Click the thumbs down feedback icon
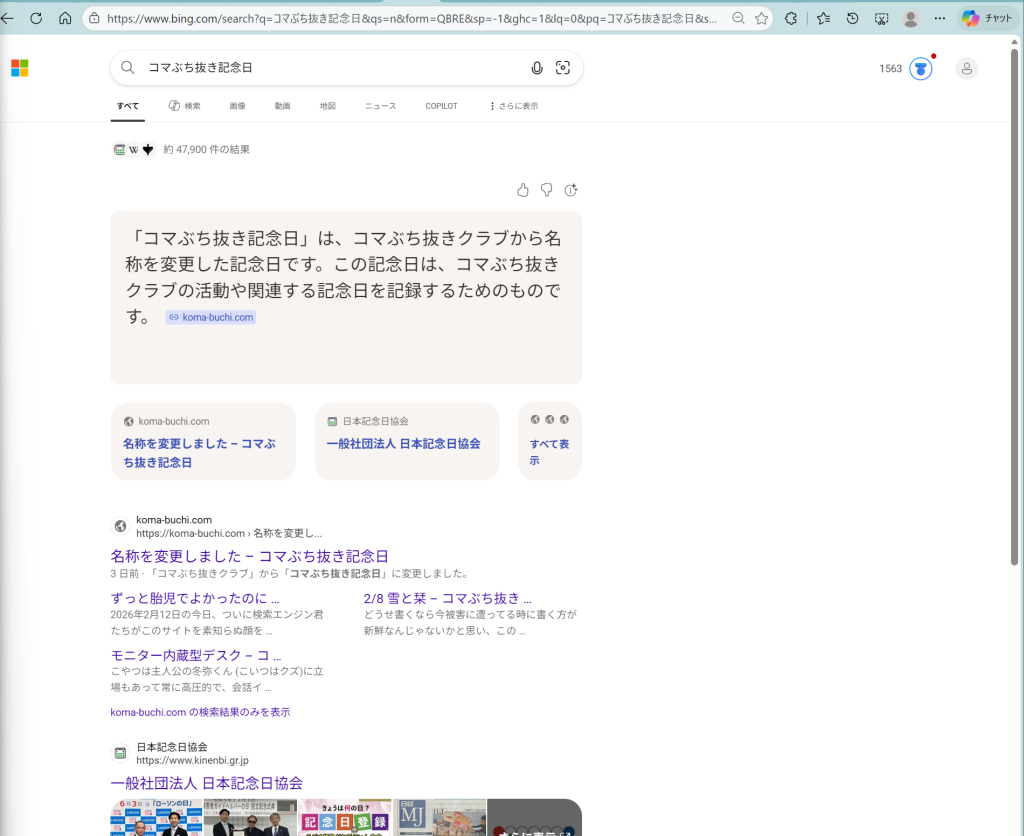 (x=547, y=190)
